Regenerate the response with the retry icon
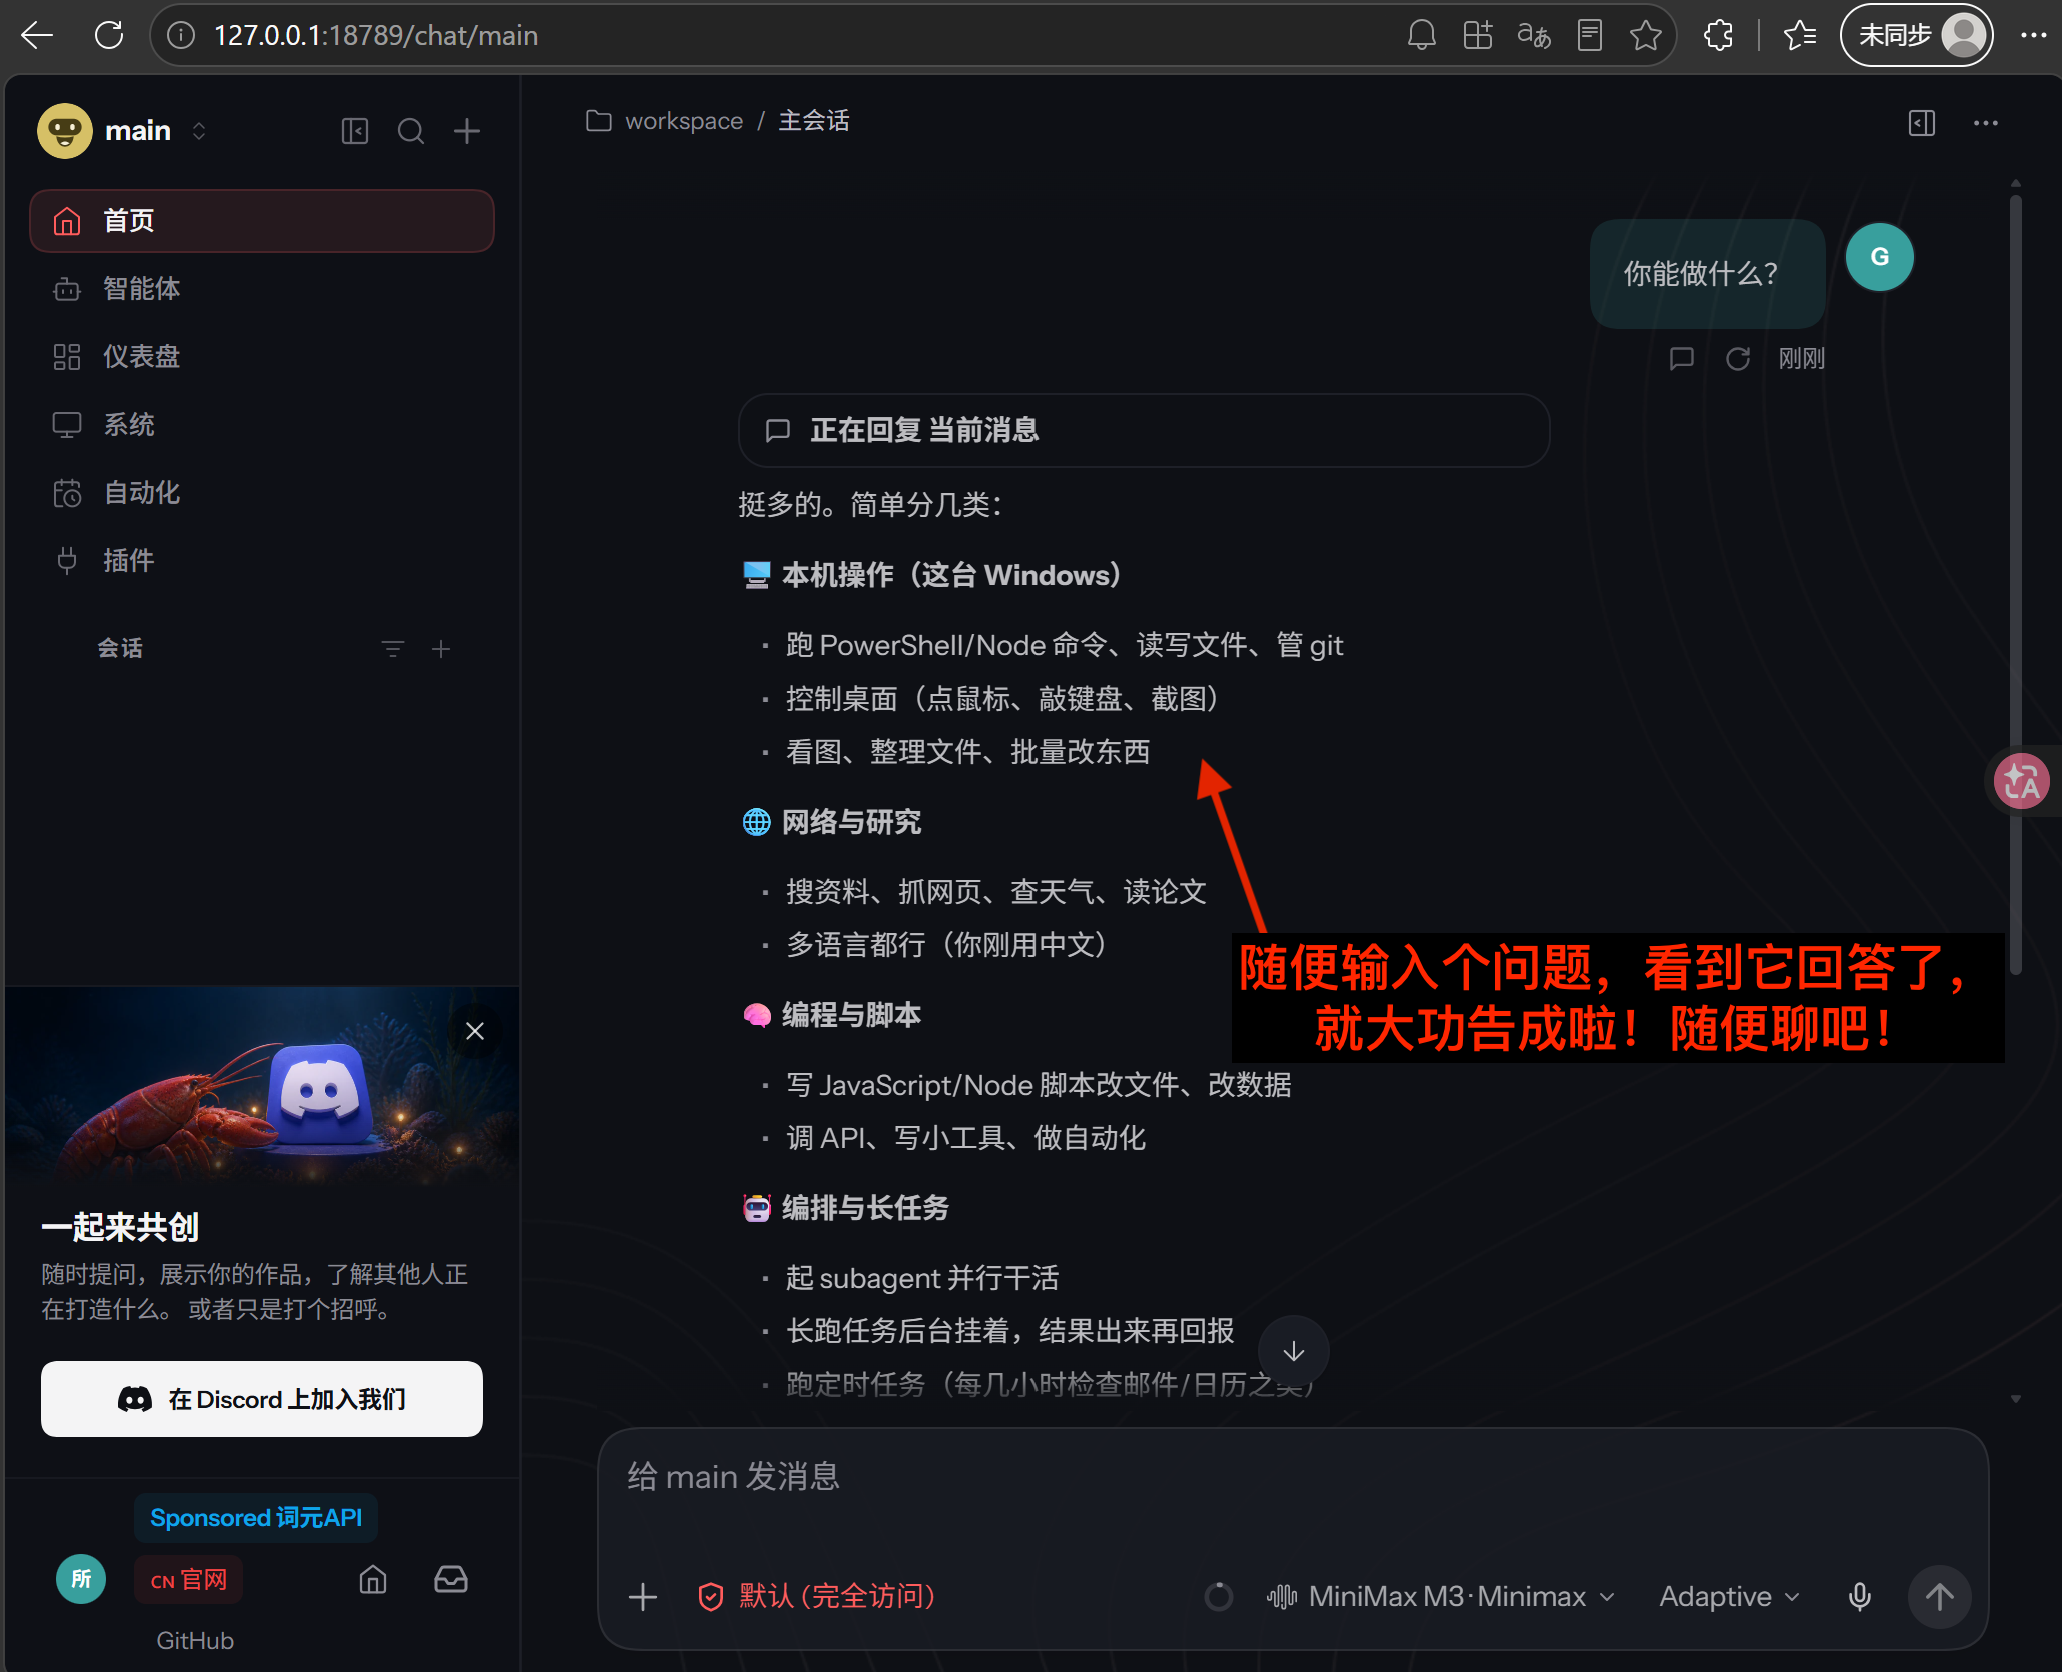The width and height of the screenshot is (2062, 1672). (x=1738, y=358)
